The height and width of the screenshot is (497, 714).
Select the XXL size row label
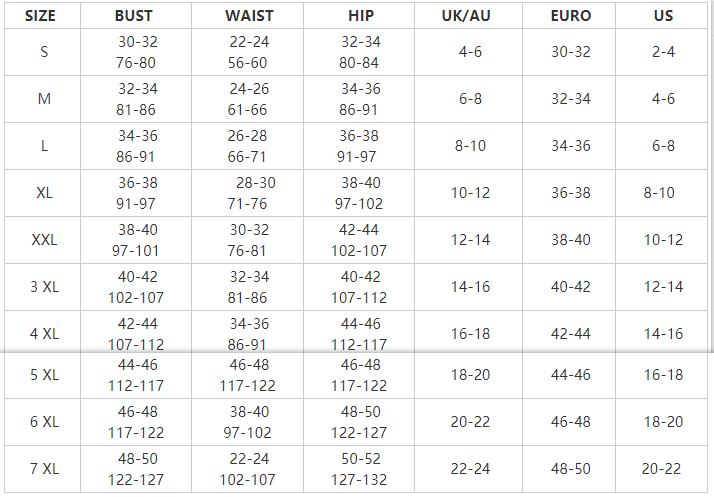(x=44, y=240)
